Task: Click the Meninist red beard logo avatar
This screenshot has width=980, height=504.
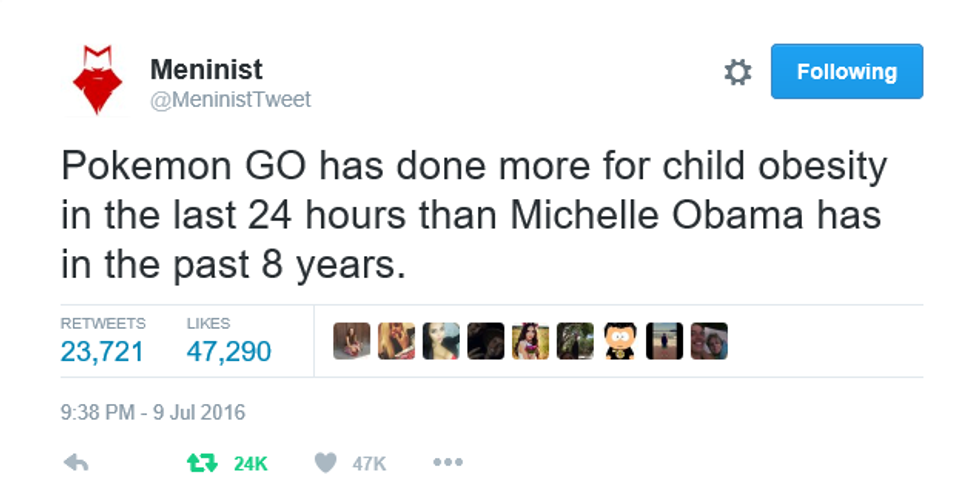Action: pyautogui.click(x=97, y=80)
